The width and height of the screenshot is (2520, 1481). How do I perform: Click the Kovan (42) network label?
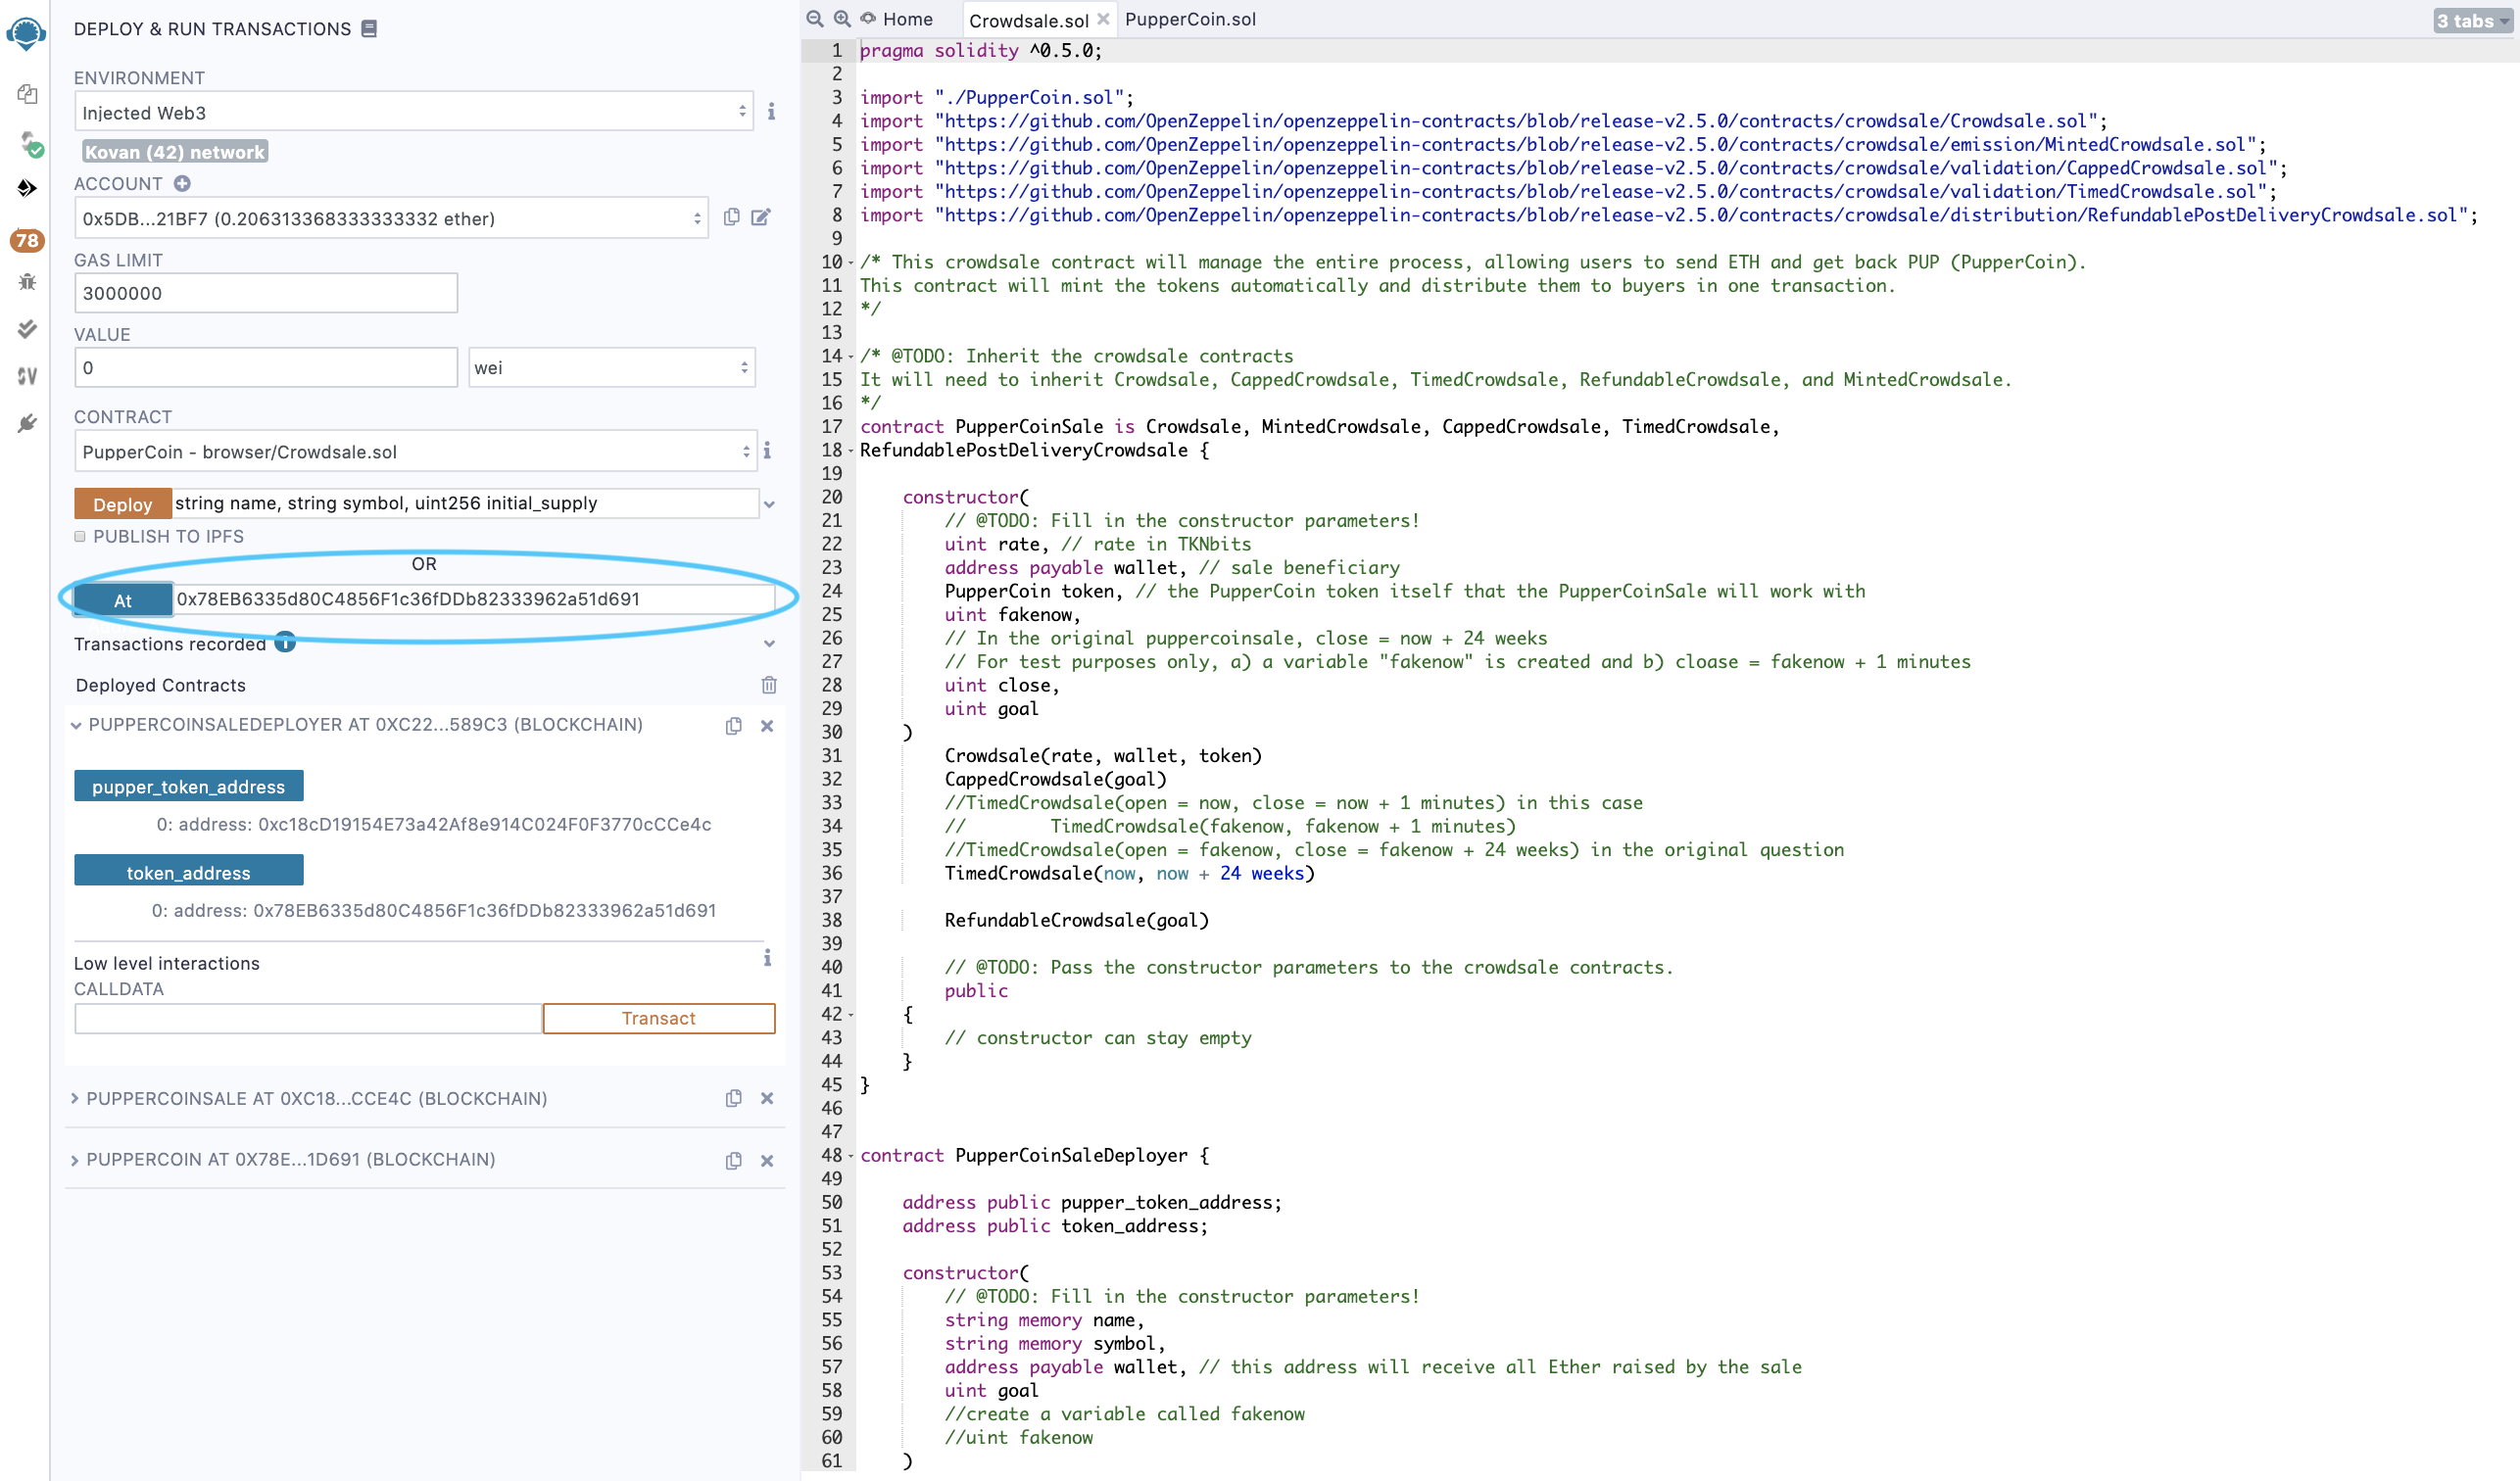point(175,152)
